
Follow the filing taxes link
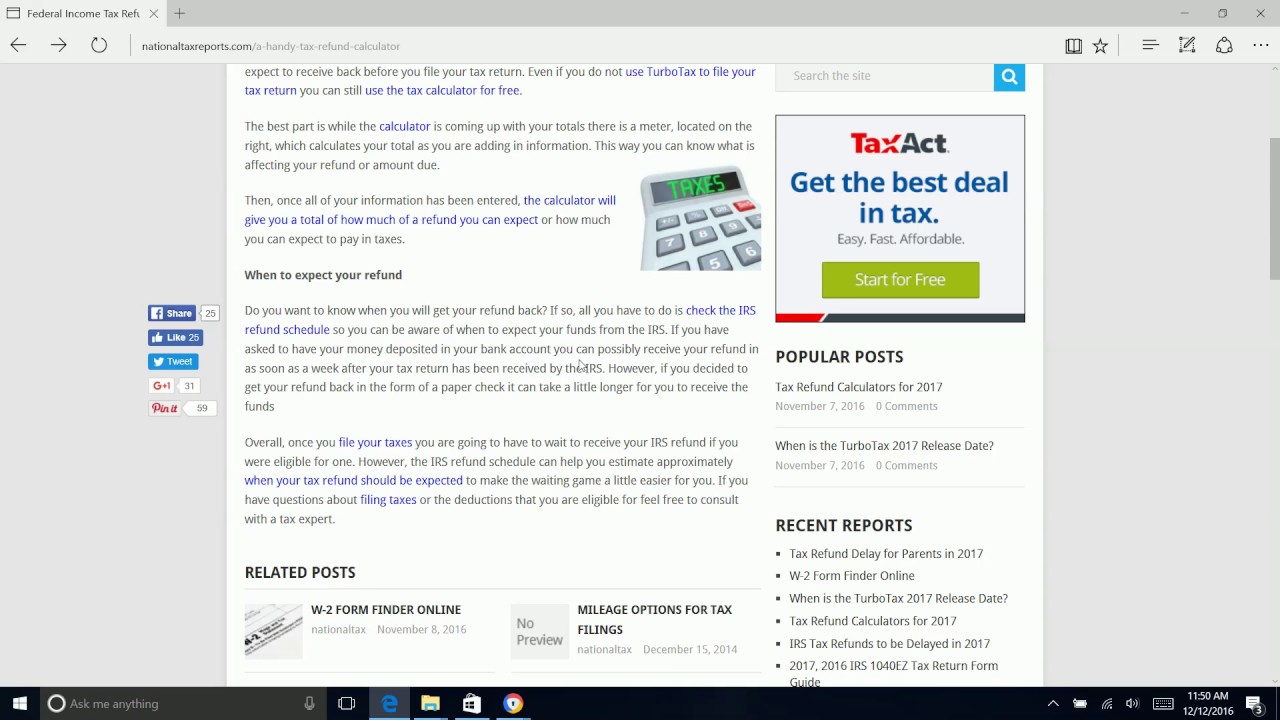[388, 500]
